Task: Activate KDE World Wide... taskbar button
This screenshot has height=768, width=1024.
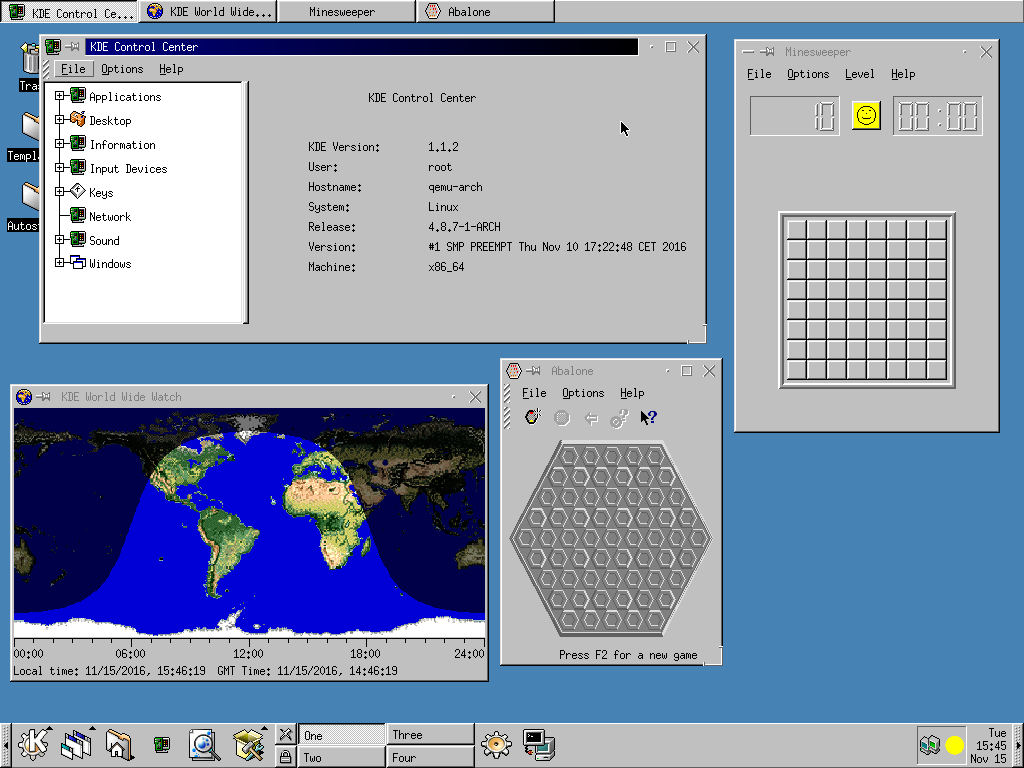Action: coord(208,12)
